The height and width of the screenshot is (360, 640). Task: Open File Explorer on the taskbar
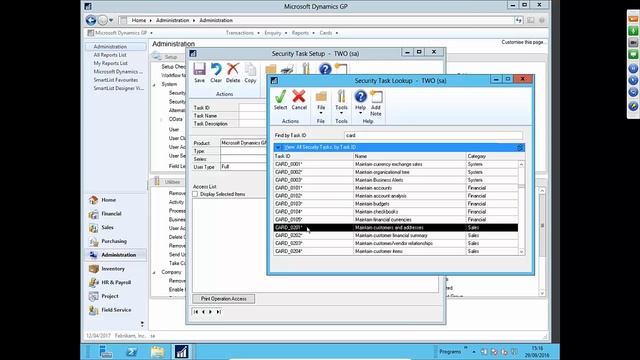point(157,351)
